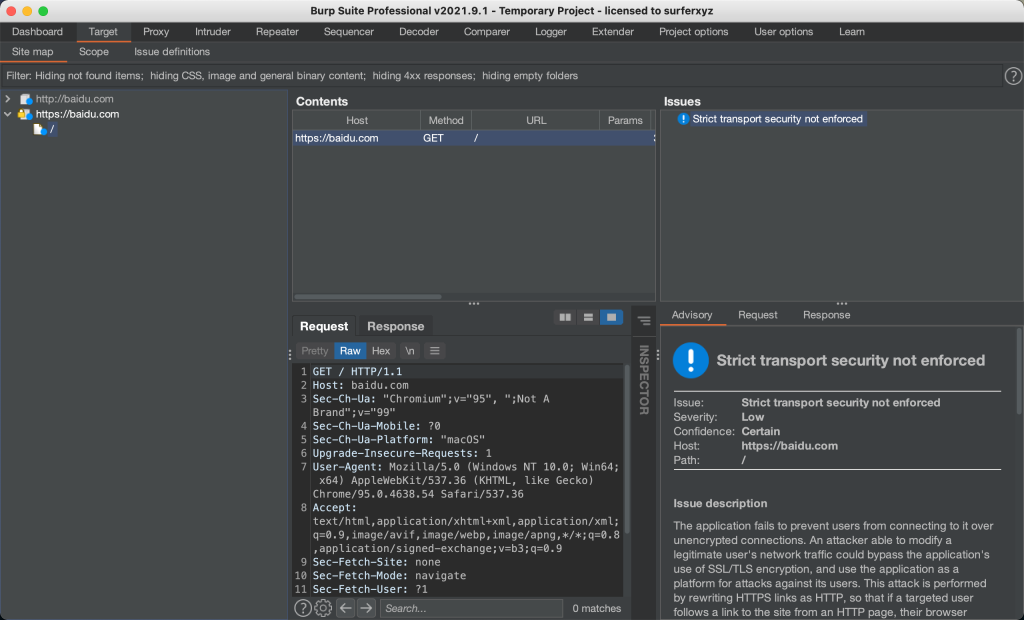Sort contents by Method column header

[x=446, y=120]
